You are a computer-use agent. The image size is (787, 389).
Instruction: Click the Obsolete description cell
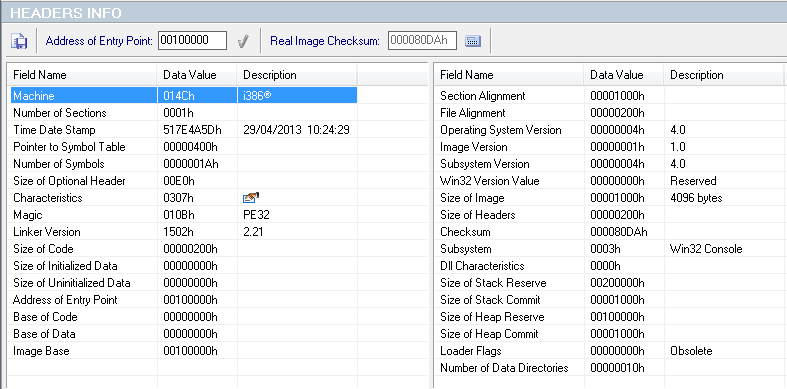(691, 351)
